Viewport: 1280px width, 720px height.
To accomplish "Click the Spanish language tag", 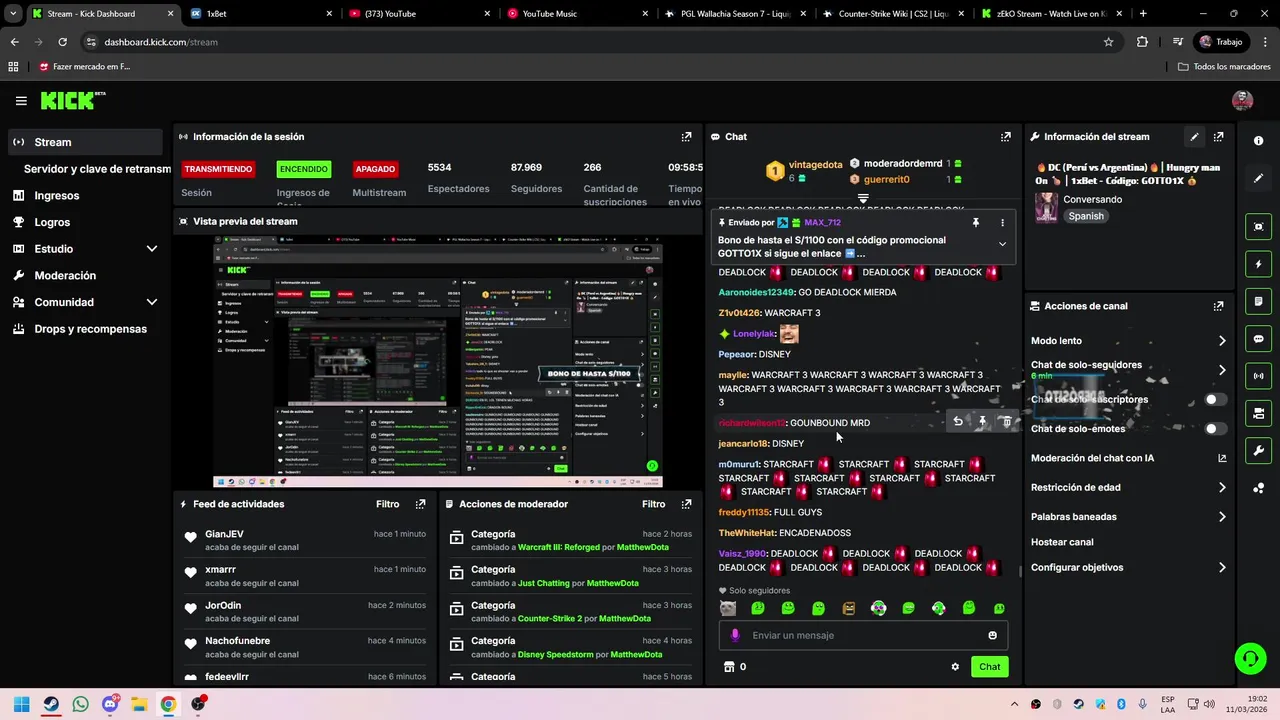I will 1086,216.
